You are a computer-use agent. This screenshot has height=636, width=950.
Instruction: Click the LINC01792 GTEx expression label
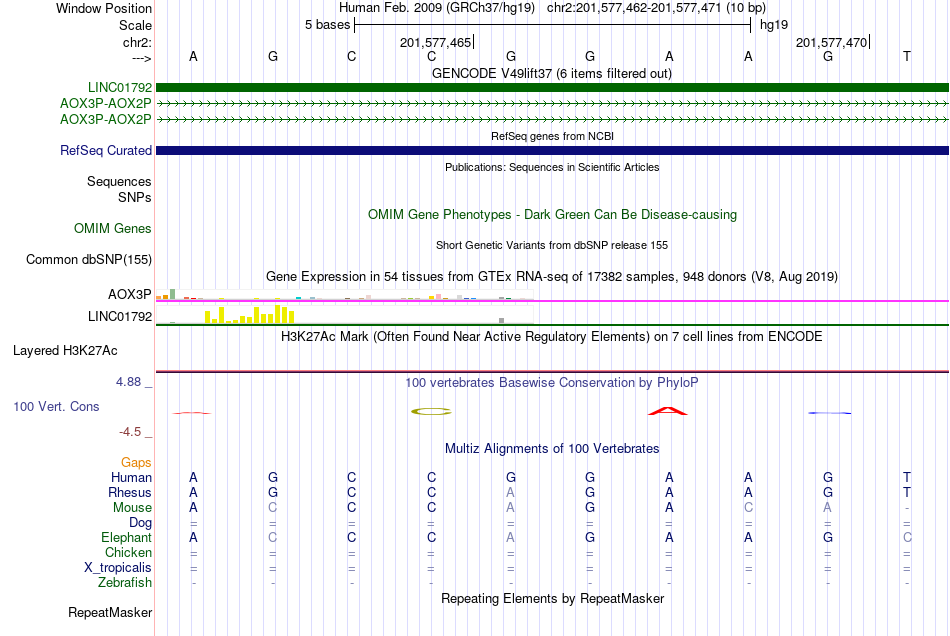coord(120,316)
